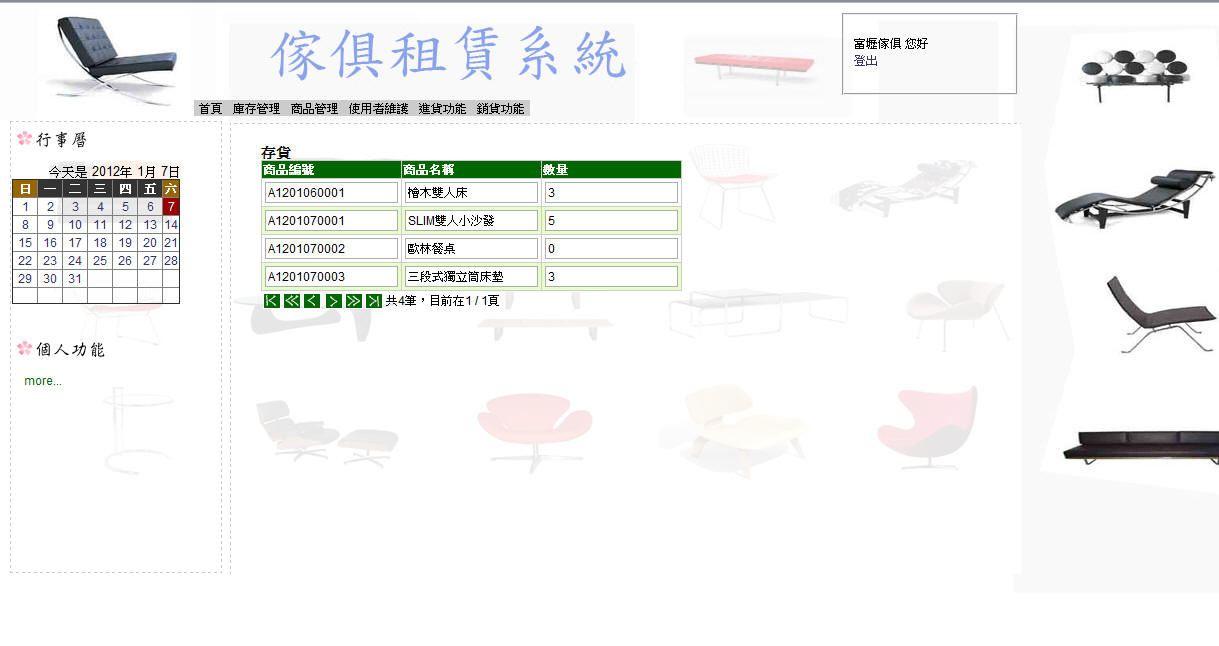This screenshot has width=1219, height=646.
Task: Click the quantity field for 歐林餐桌
Action: tap(611, 249)
